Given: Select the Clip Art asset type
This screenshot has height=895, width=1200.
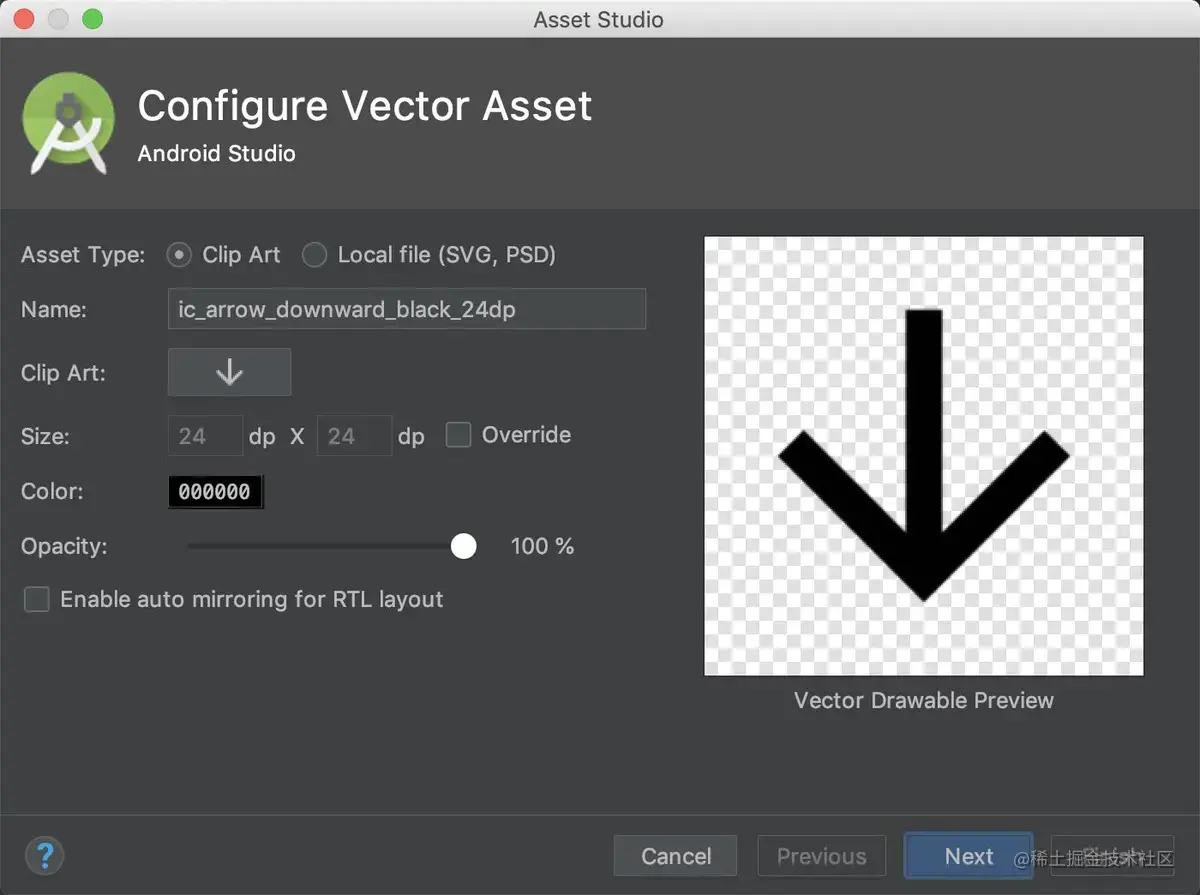Looking at the screenshot, I should [178, 255].
